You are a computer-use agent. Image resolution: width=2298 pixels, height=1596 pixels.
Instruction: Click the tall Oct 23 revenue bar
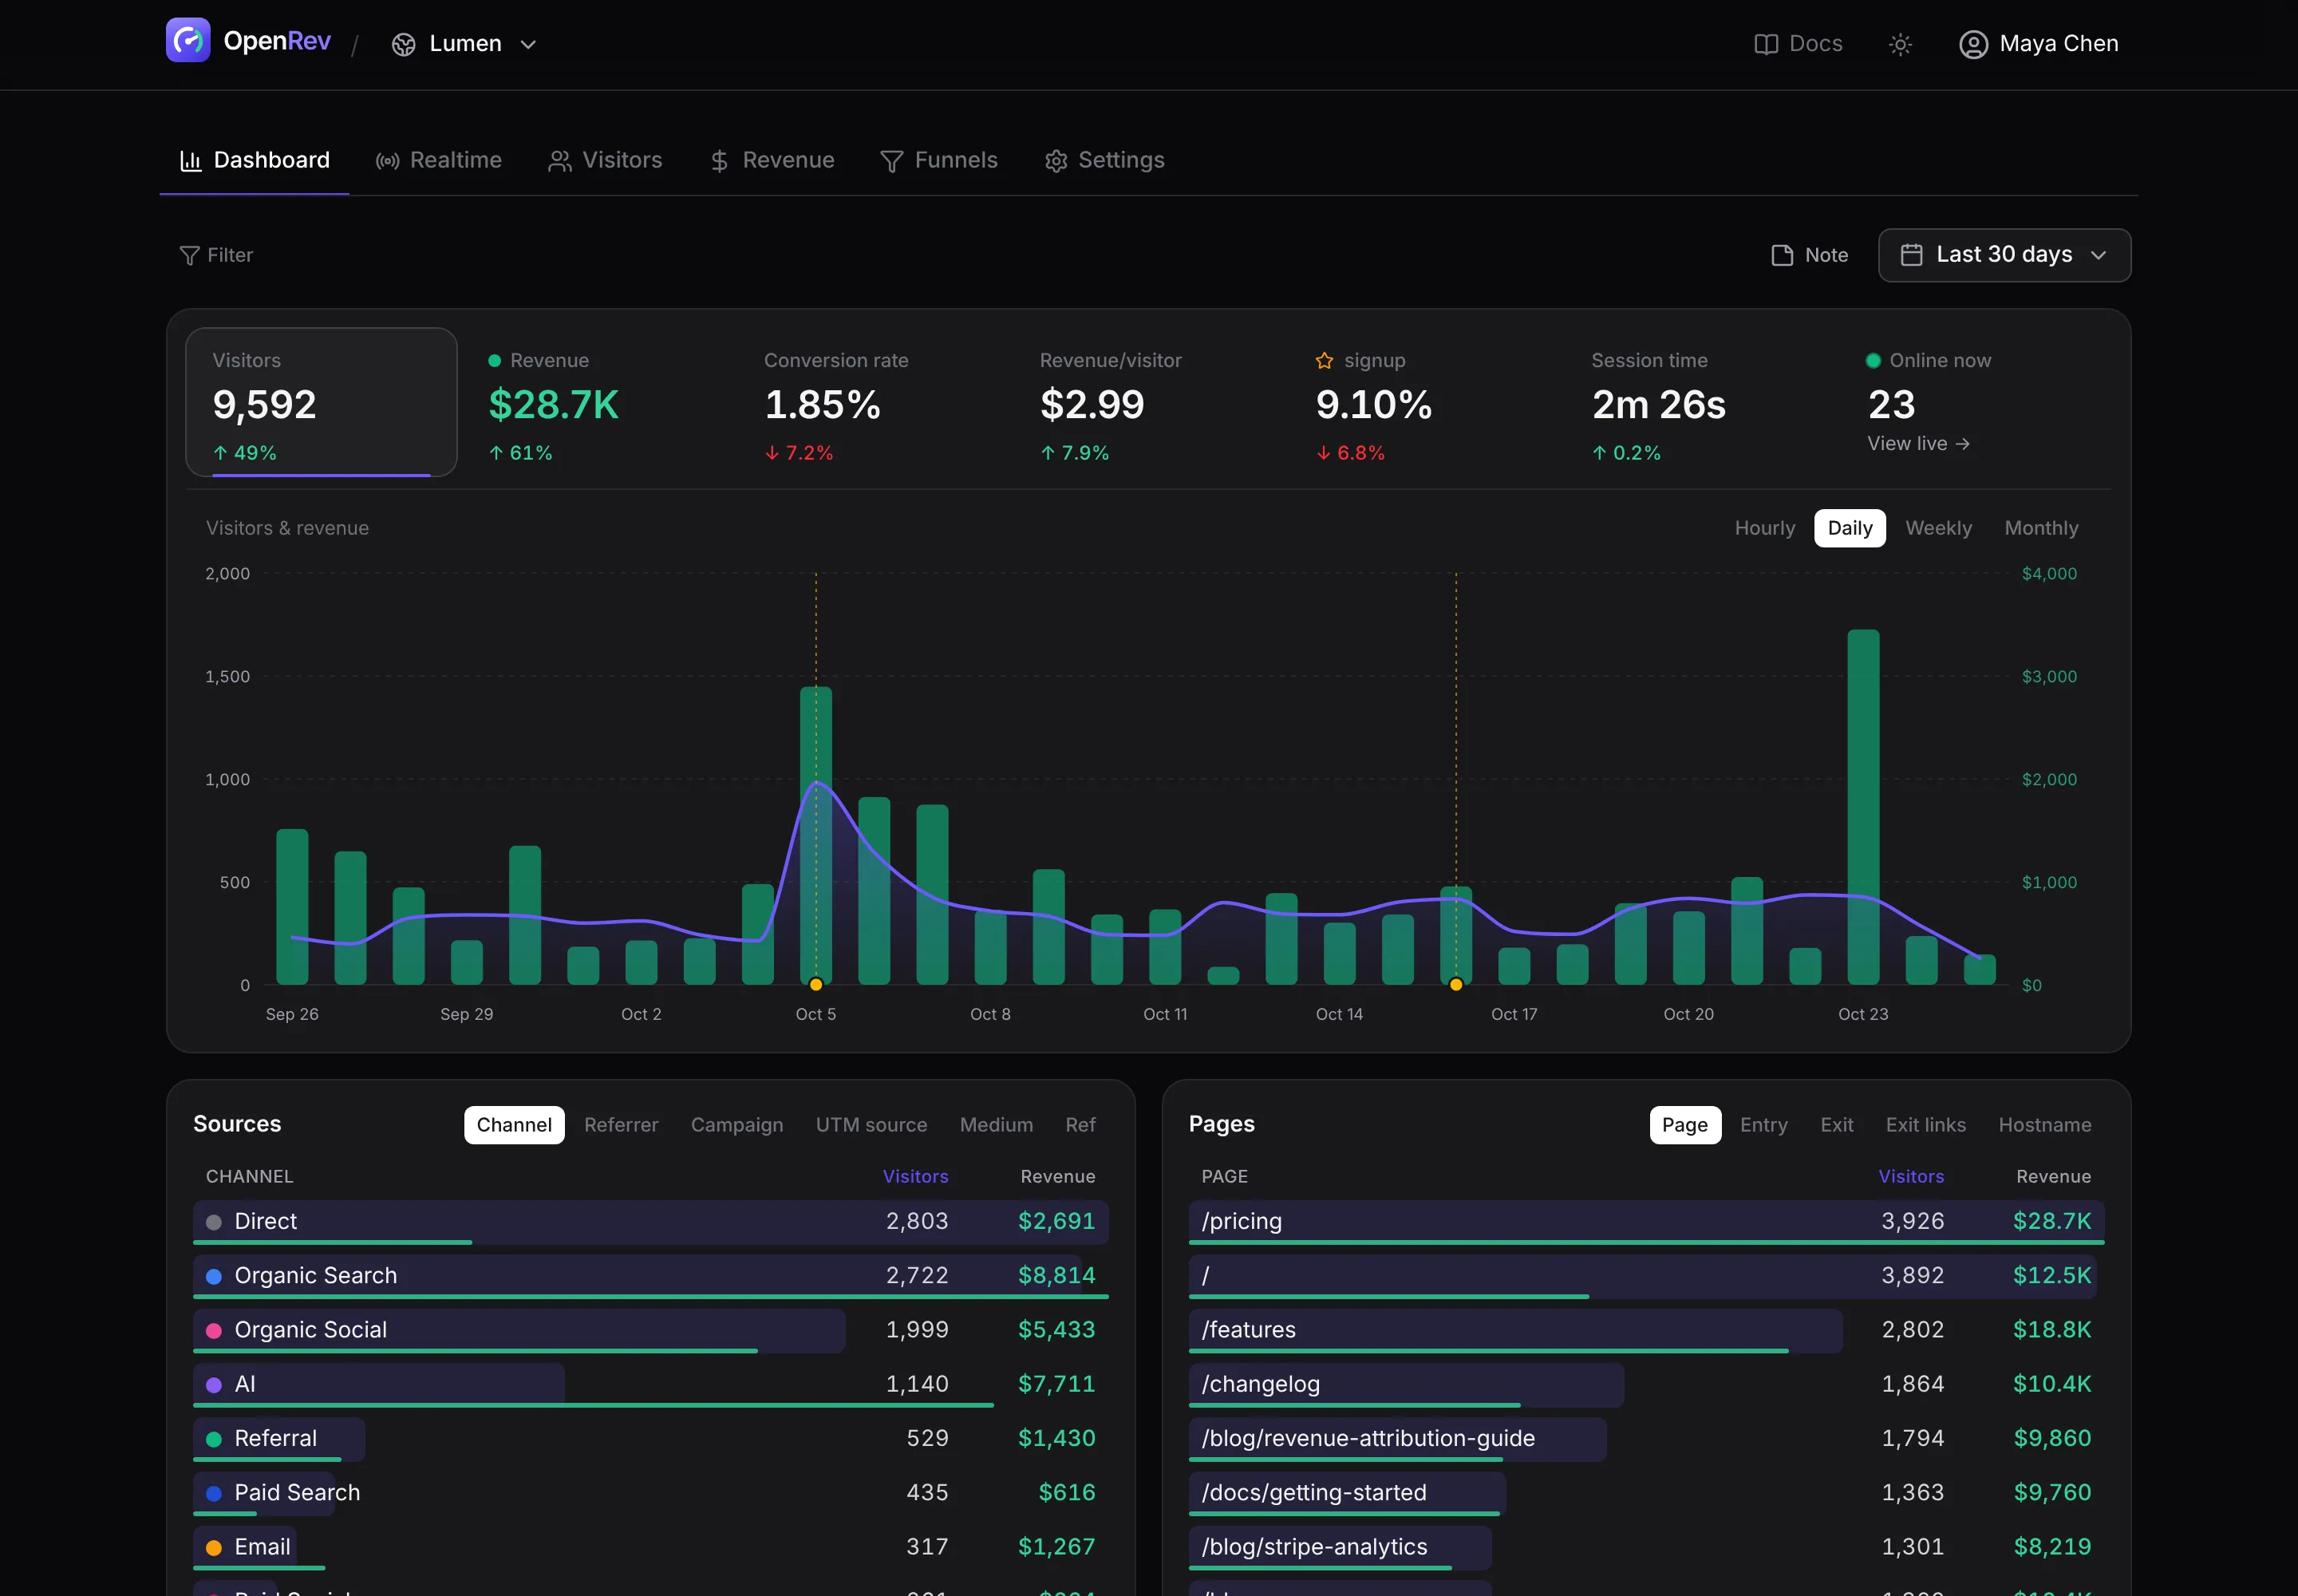point(1863,807)
